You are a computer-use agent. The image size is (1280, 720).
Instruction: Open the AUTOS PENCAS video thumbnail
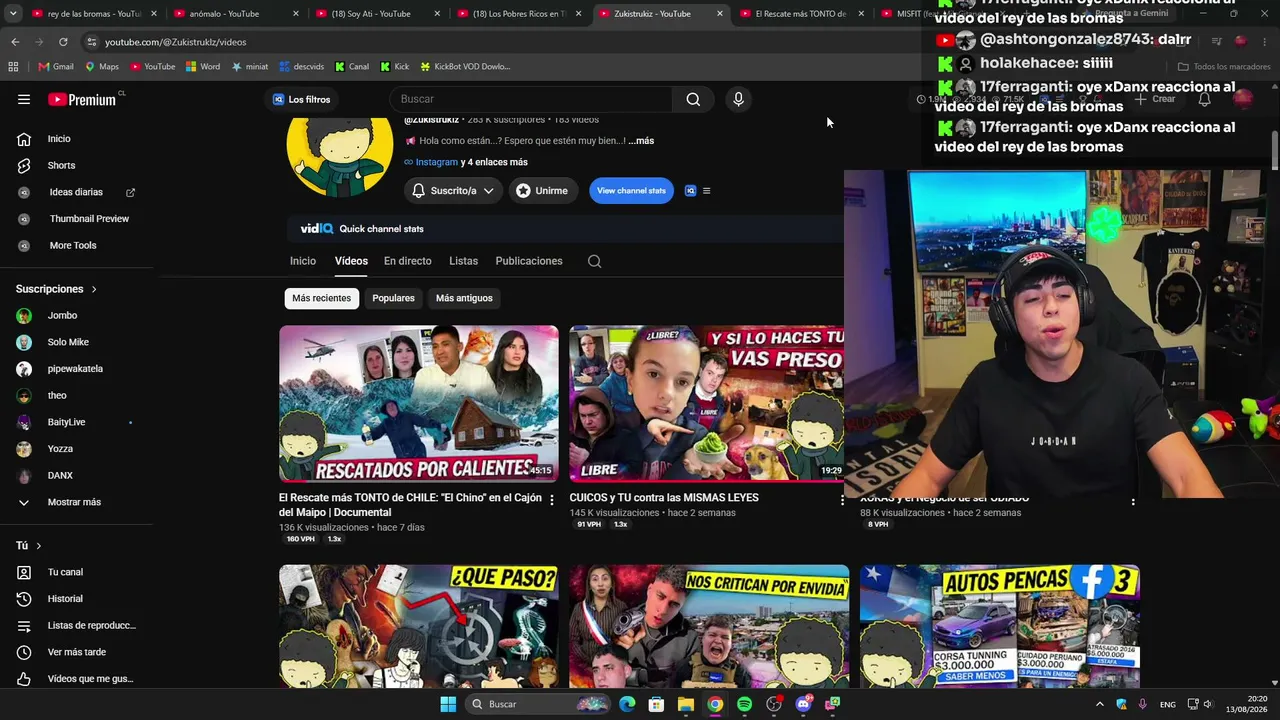[1000, 626]
